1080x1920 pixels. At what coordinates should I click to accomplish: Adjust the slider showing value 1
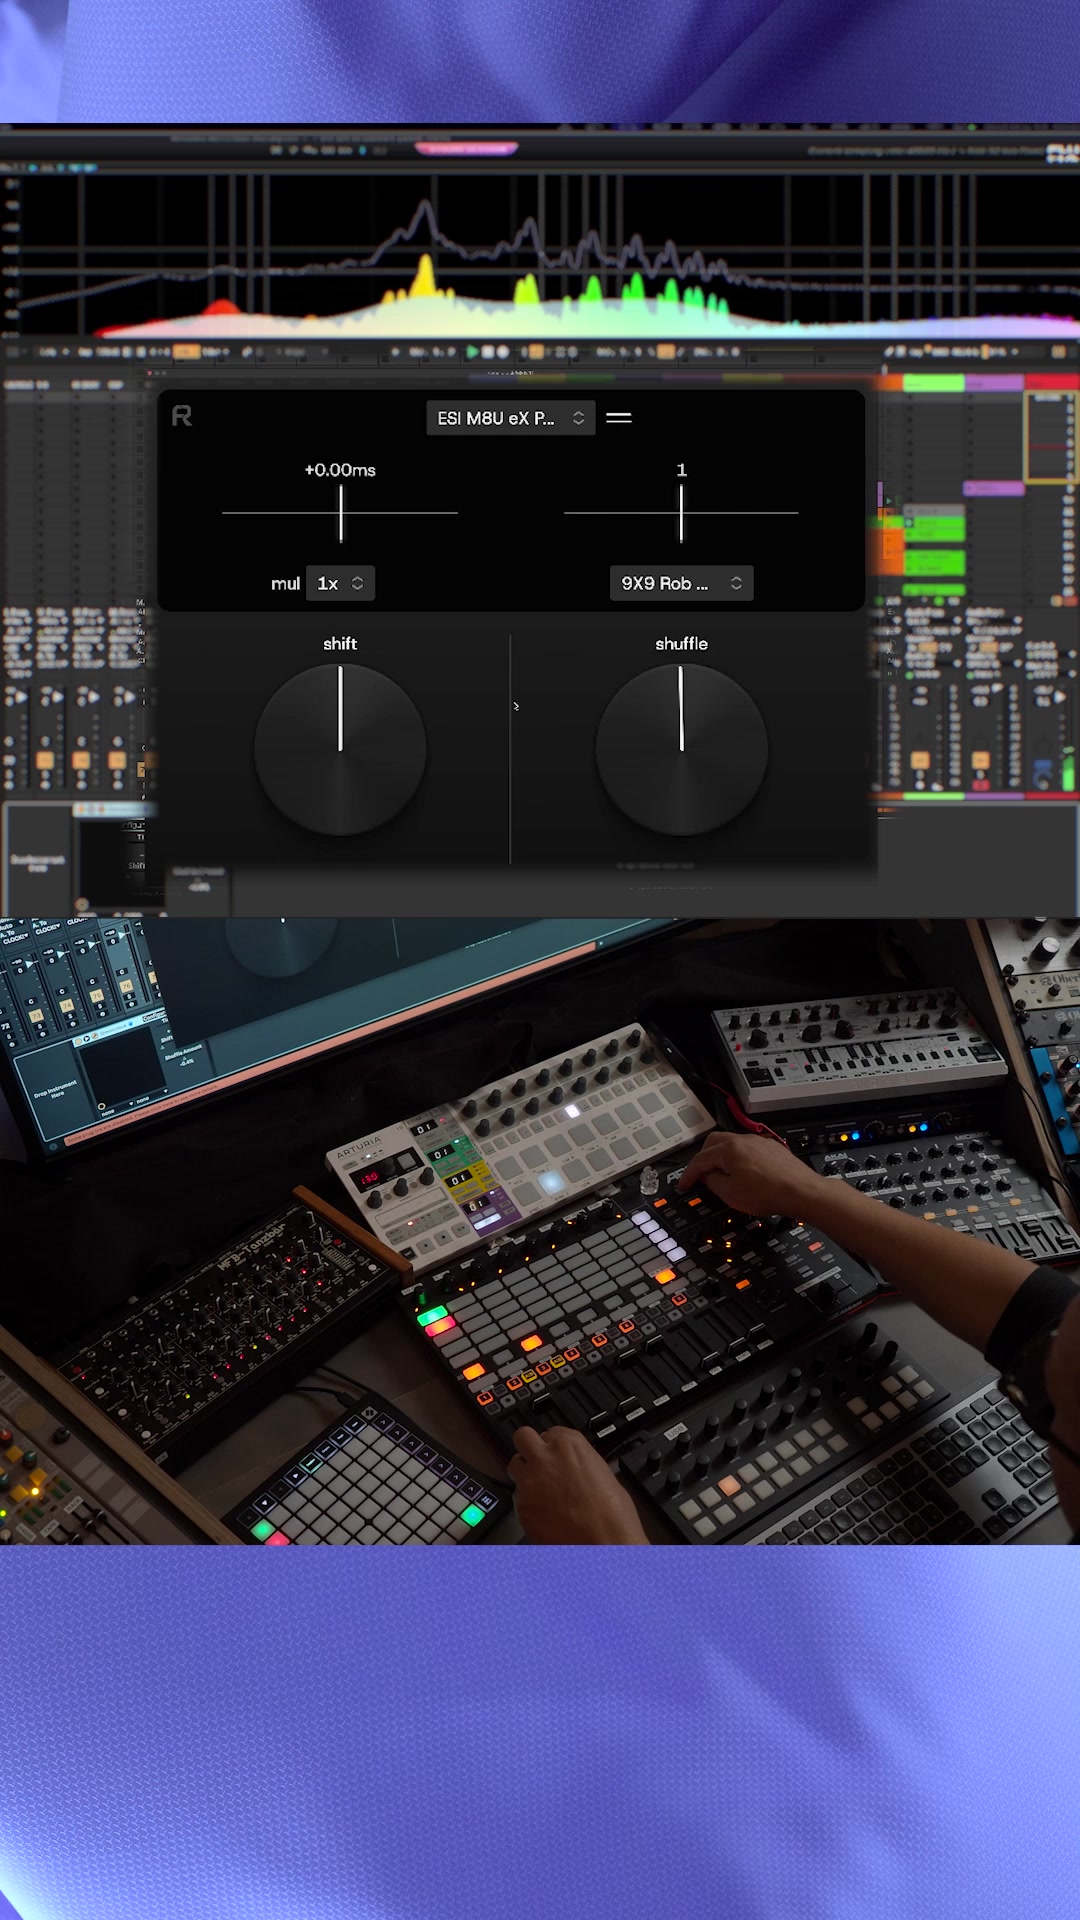point(681,513)
